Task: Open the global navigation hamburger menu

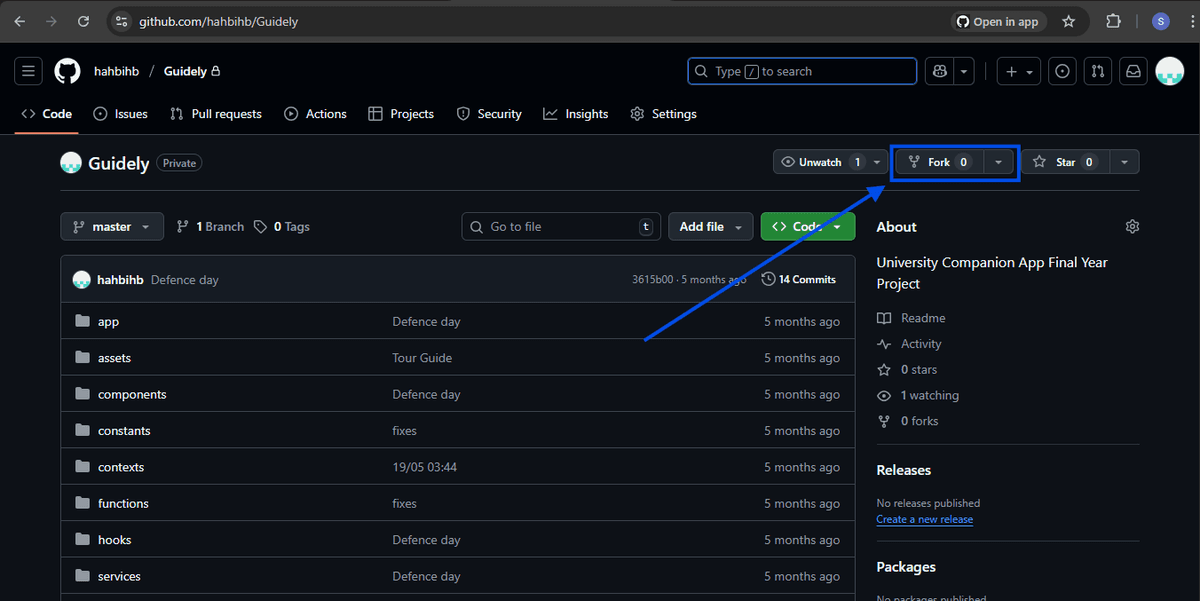Action: (28, 70)
